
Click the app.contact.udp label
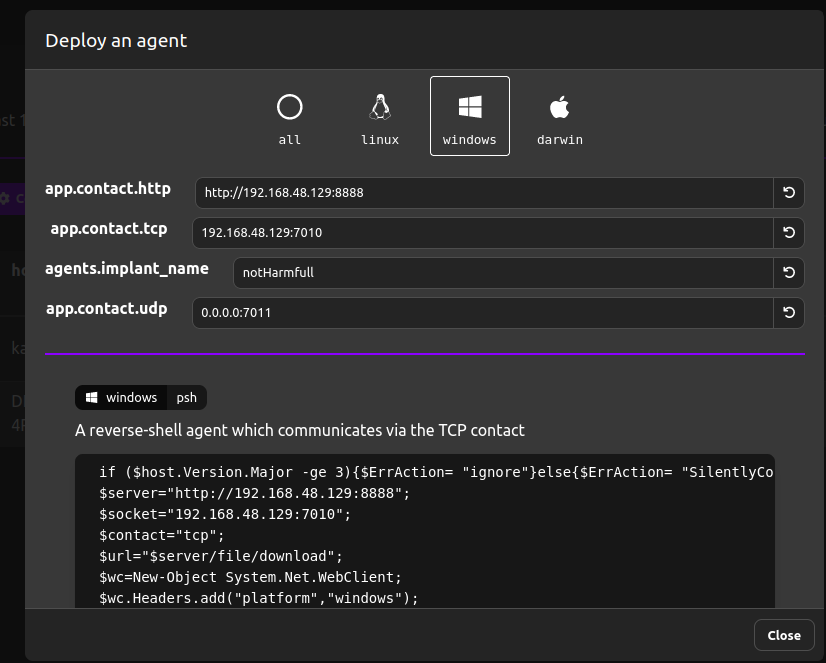(106, 309)
